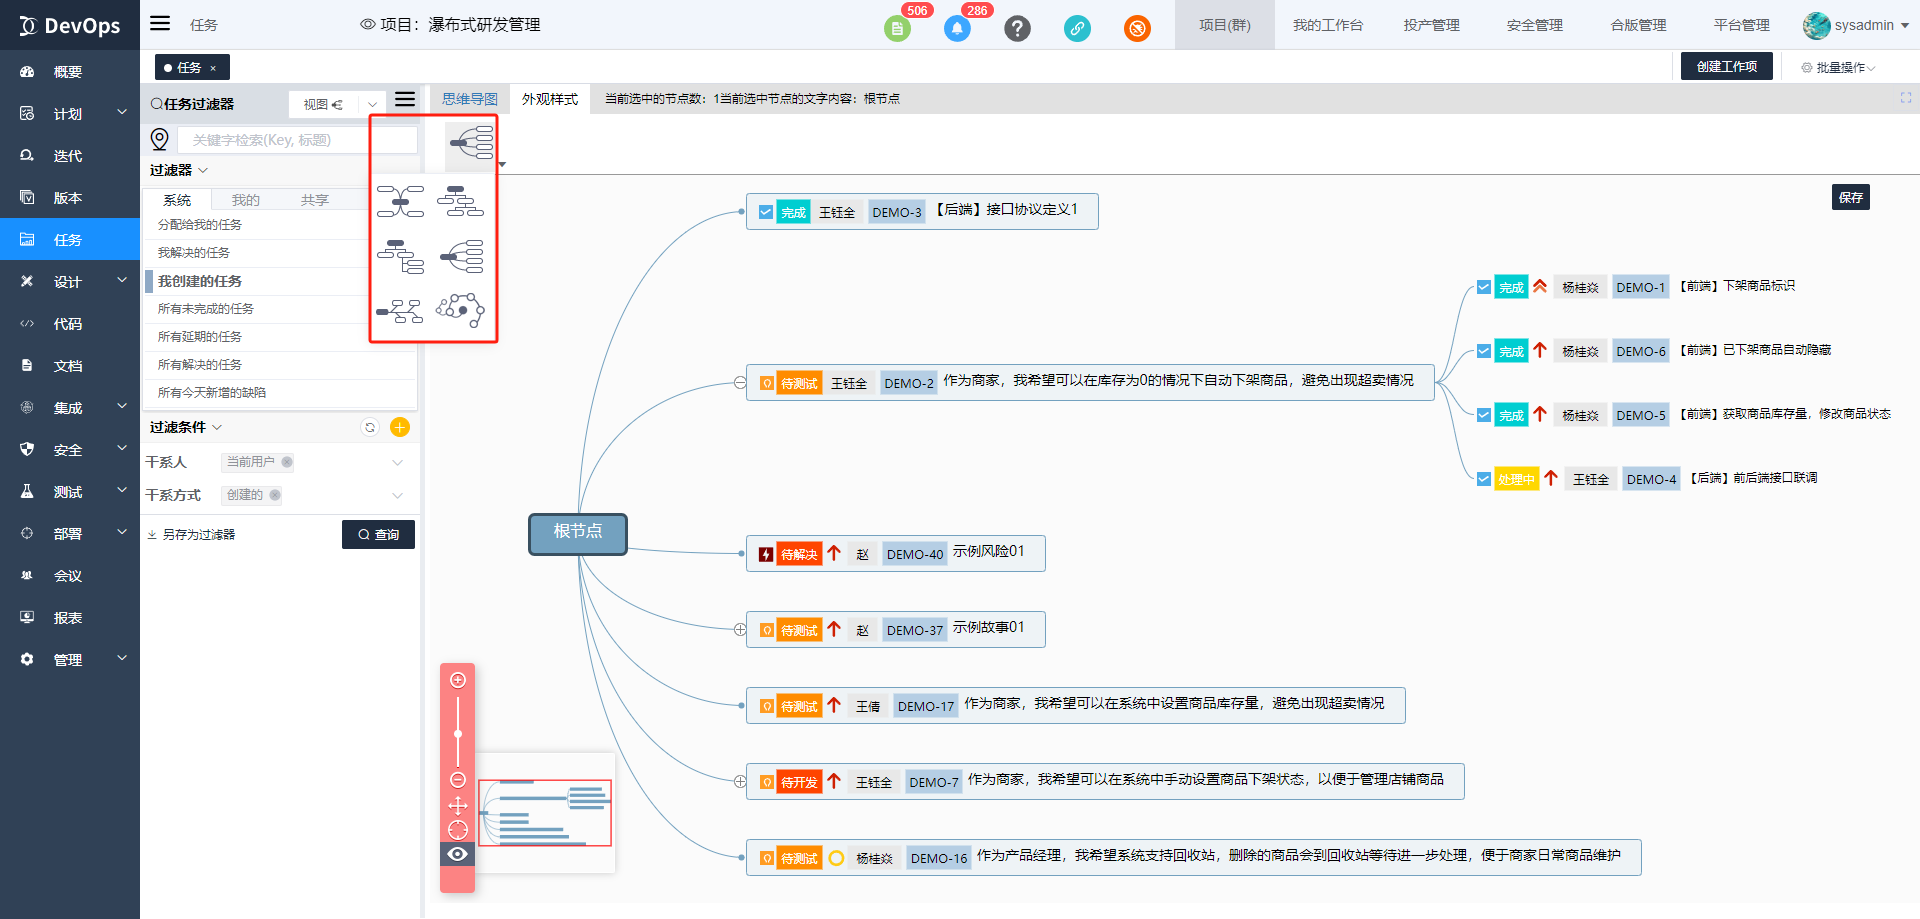Click the 查询 search button

pos(378,534)
